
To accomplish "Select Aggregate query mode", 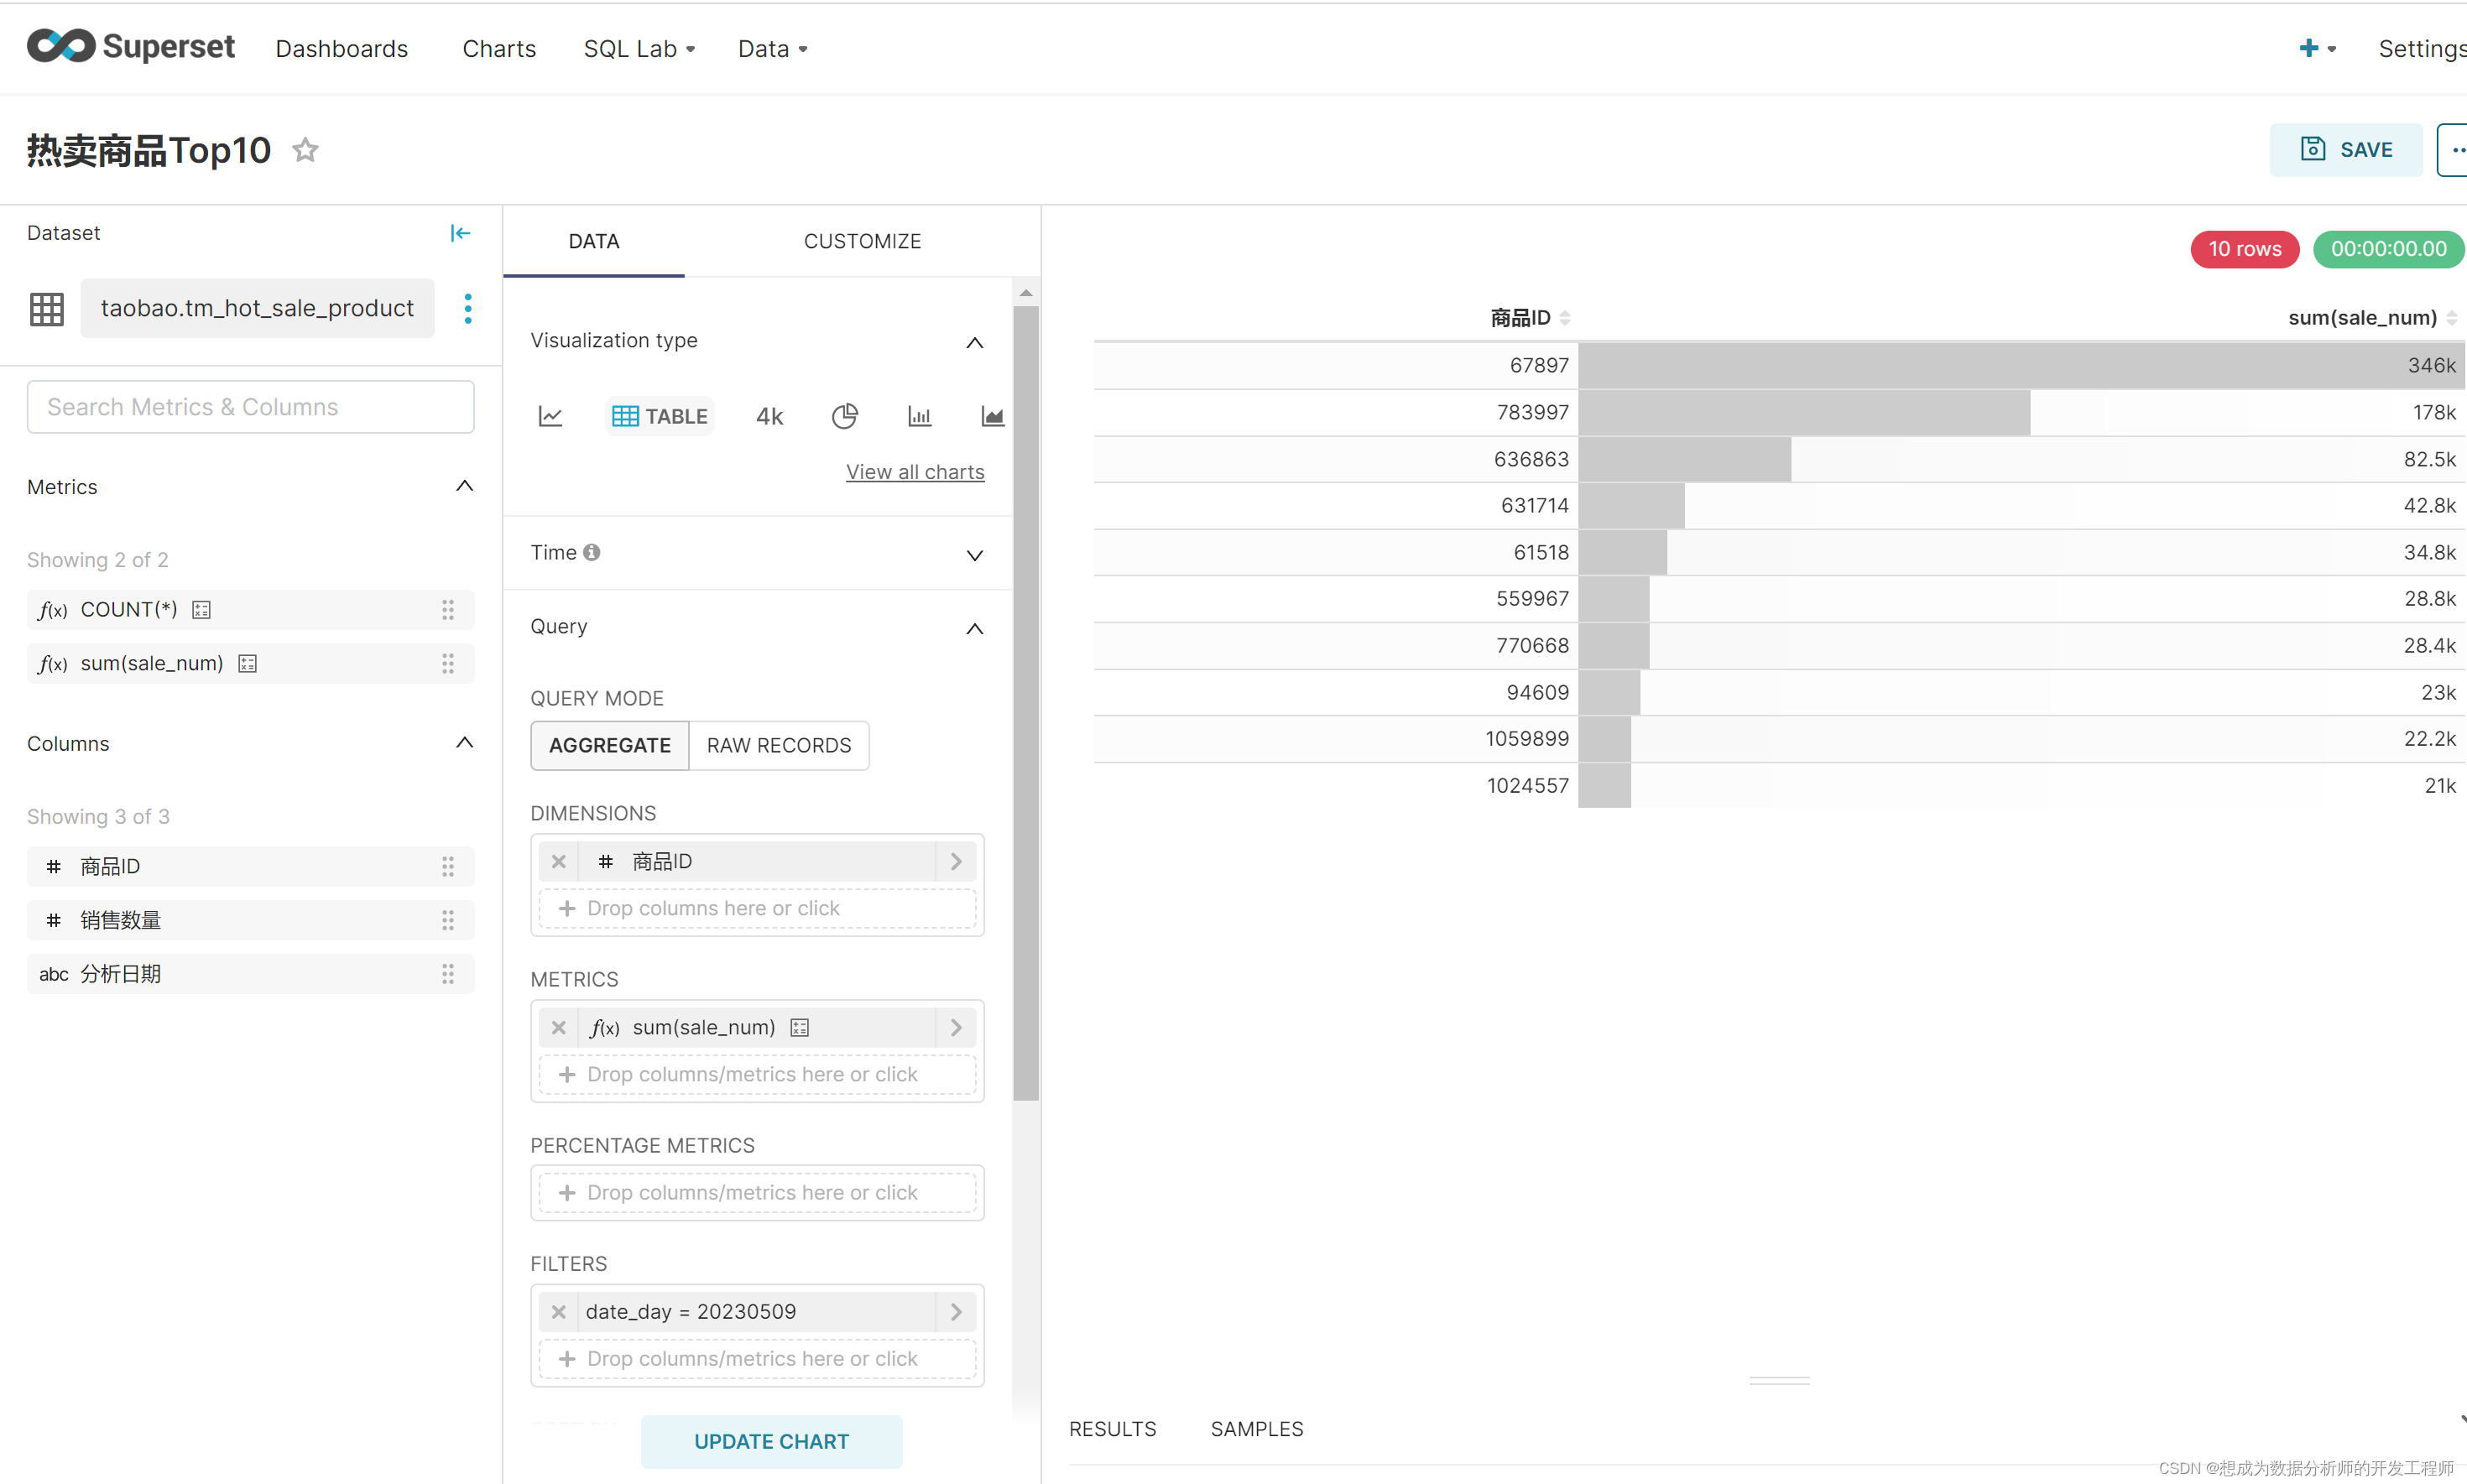I will click(609, 745).
